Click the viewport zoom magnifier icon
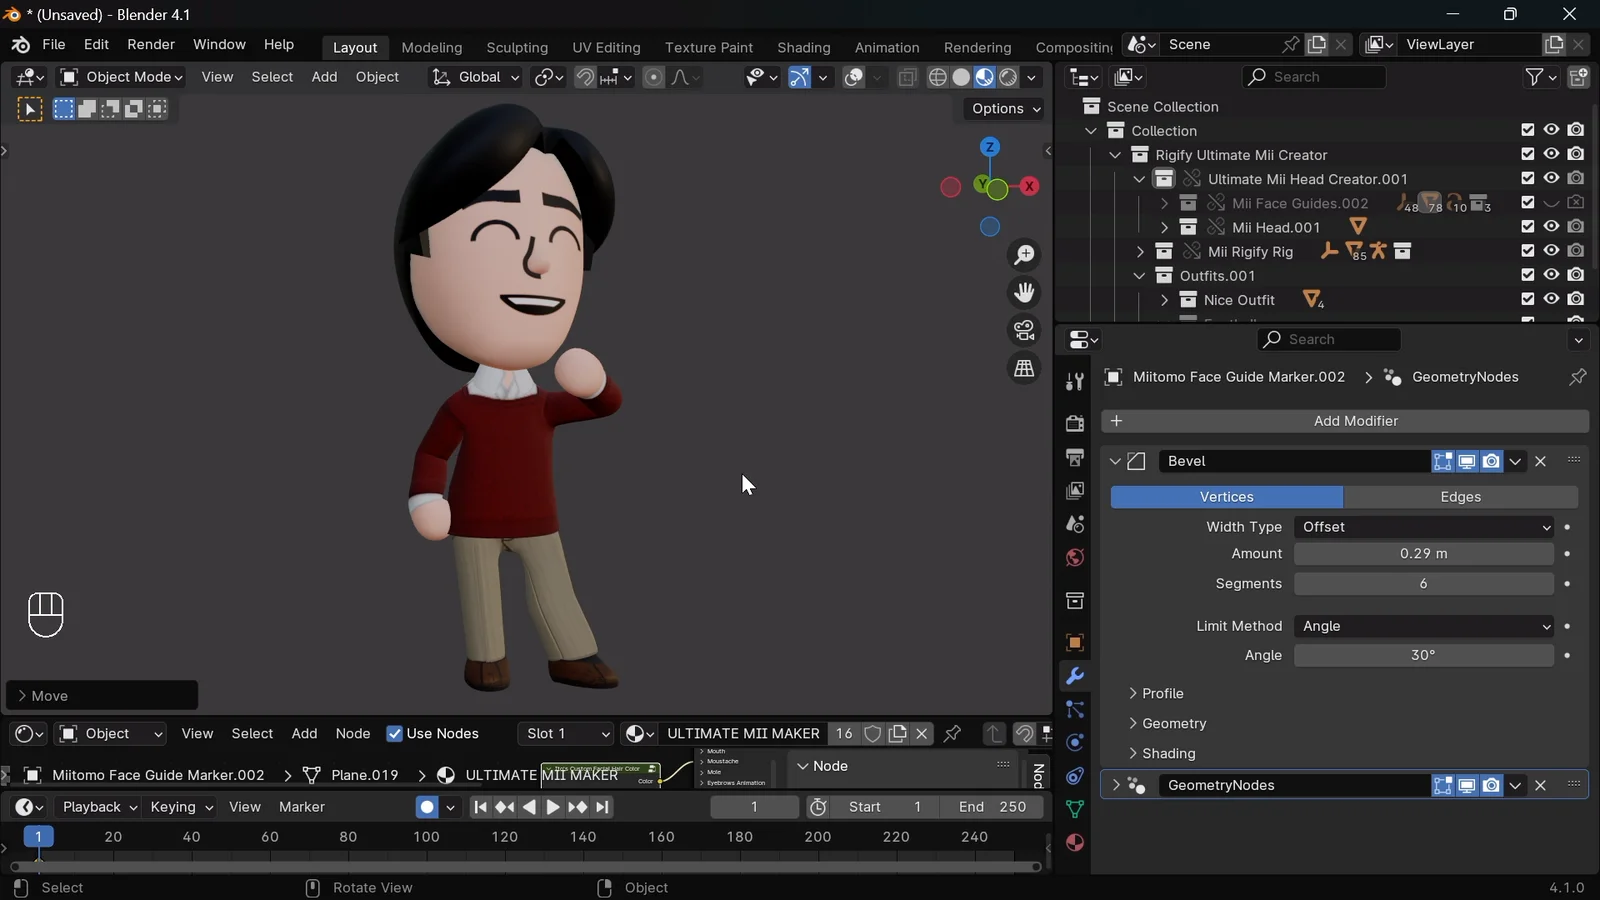 coord(1024,255)
